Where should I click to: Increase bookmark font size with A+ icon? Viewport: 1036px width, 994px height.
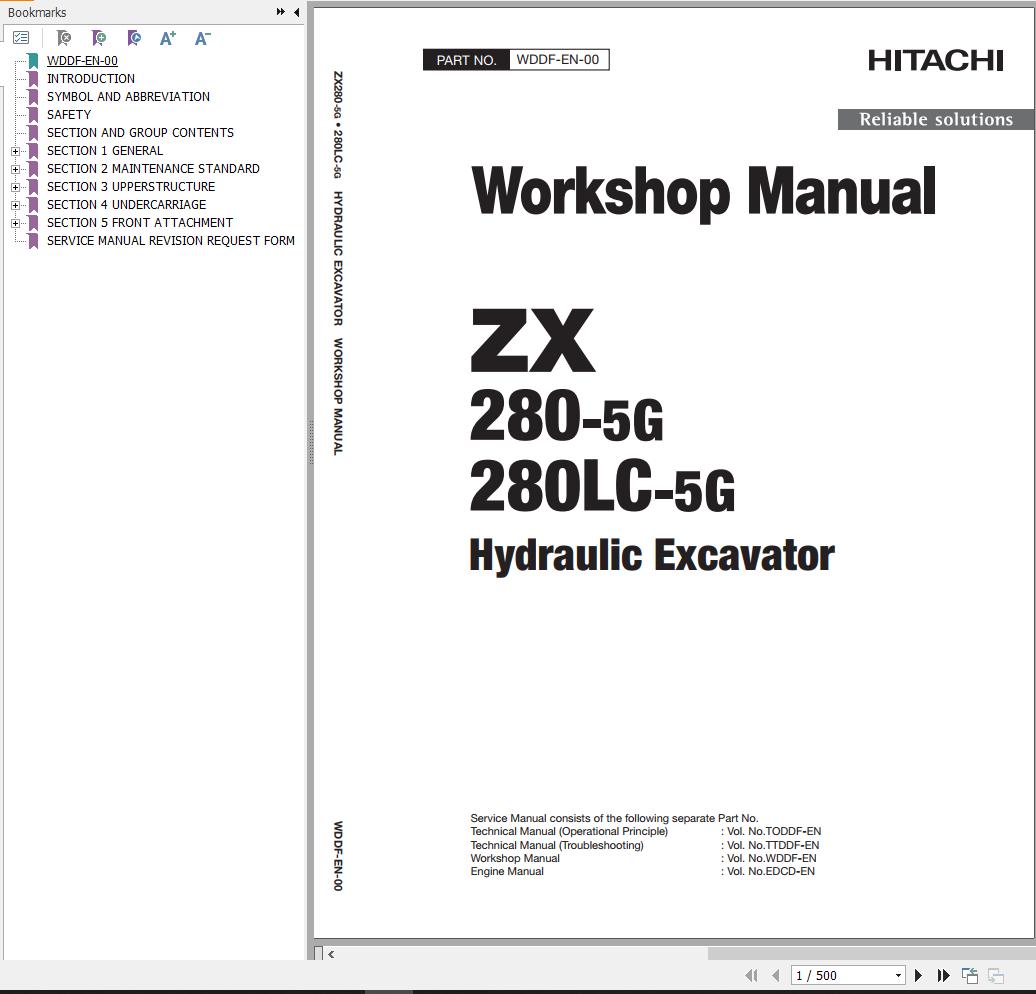tap(168, 38)
